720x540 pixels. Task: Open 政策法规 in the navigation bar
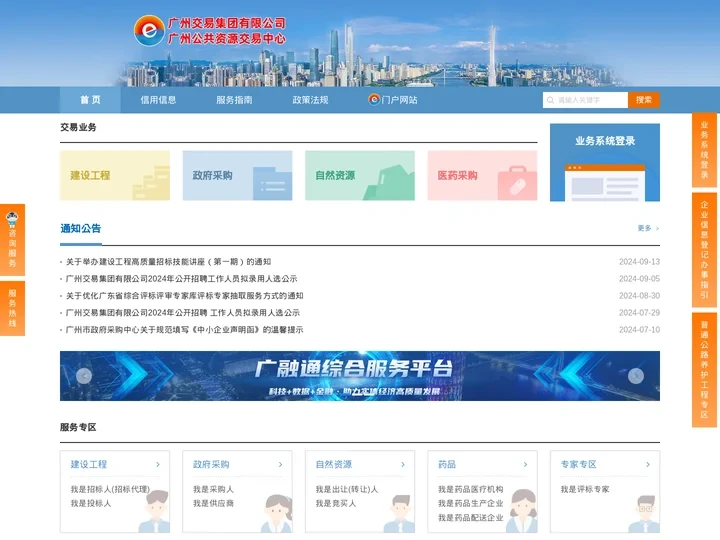(310, 100)
